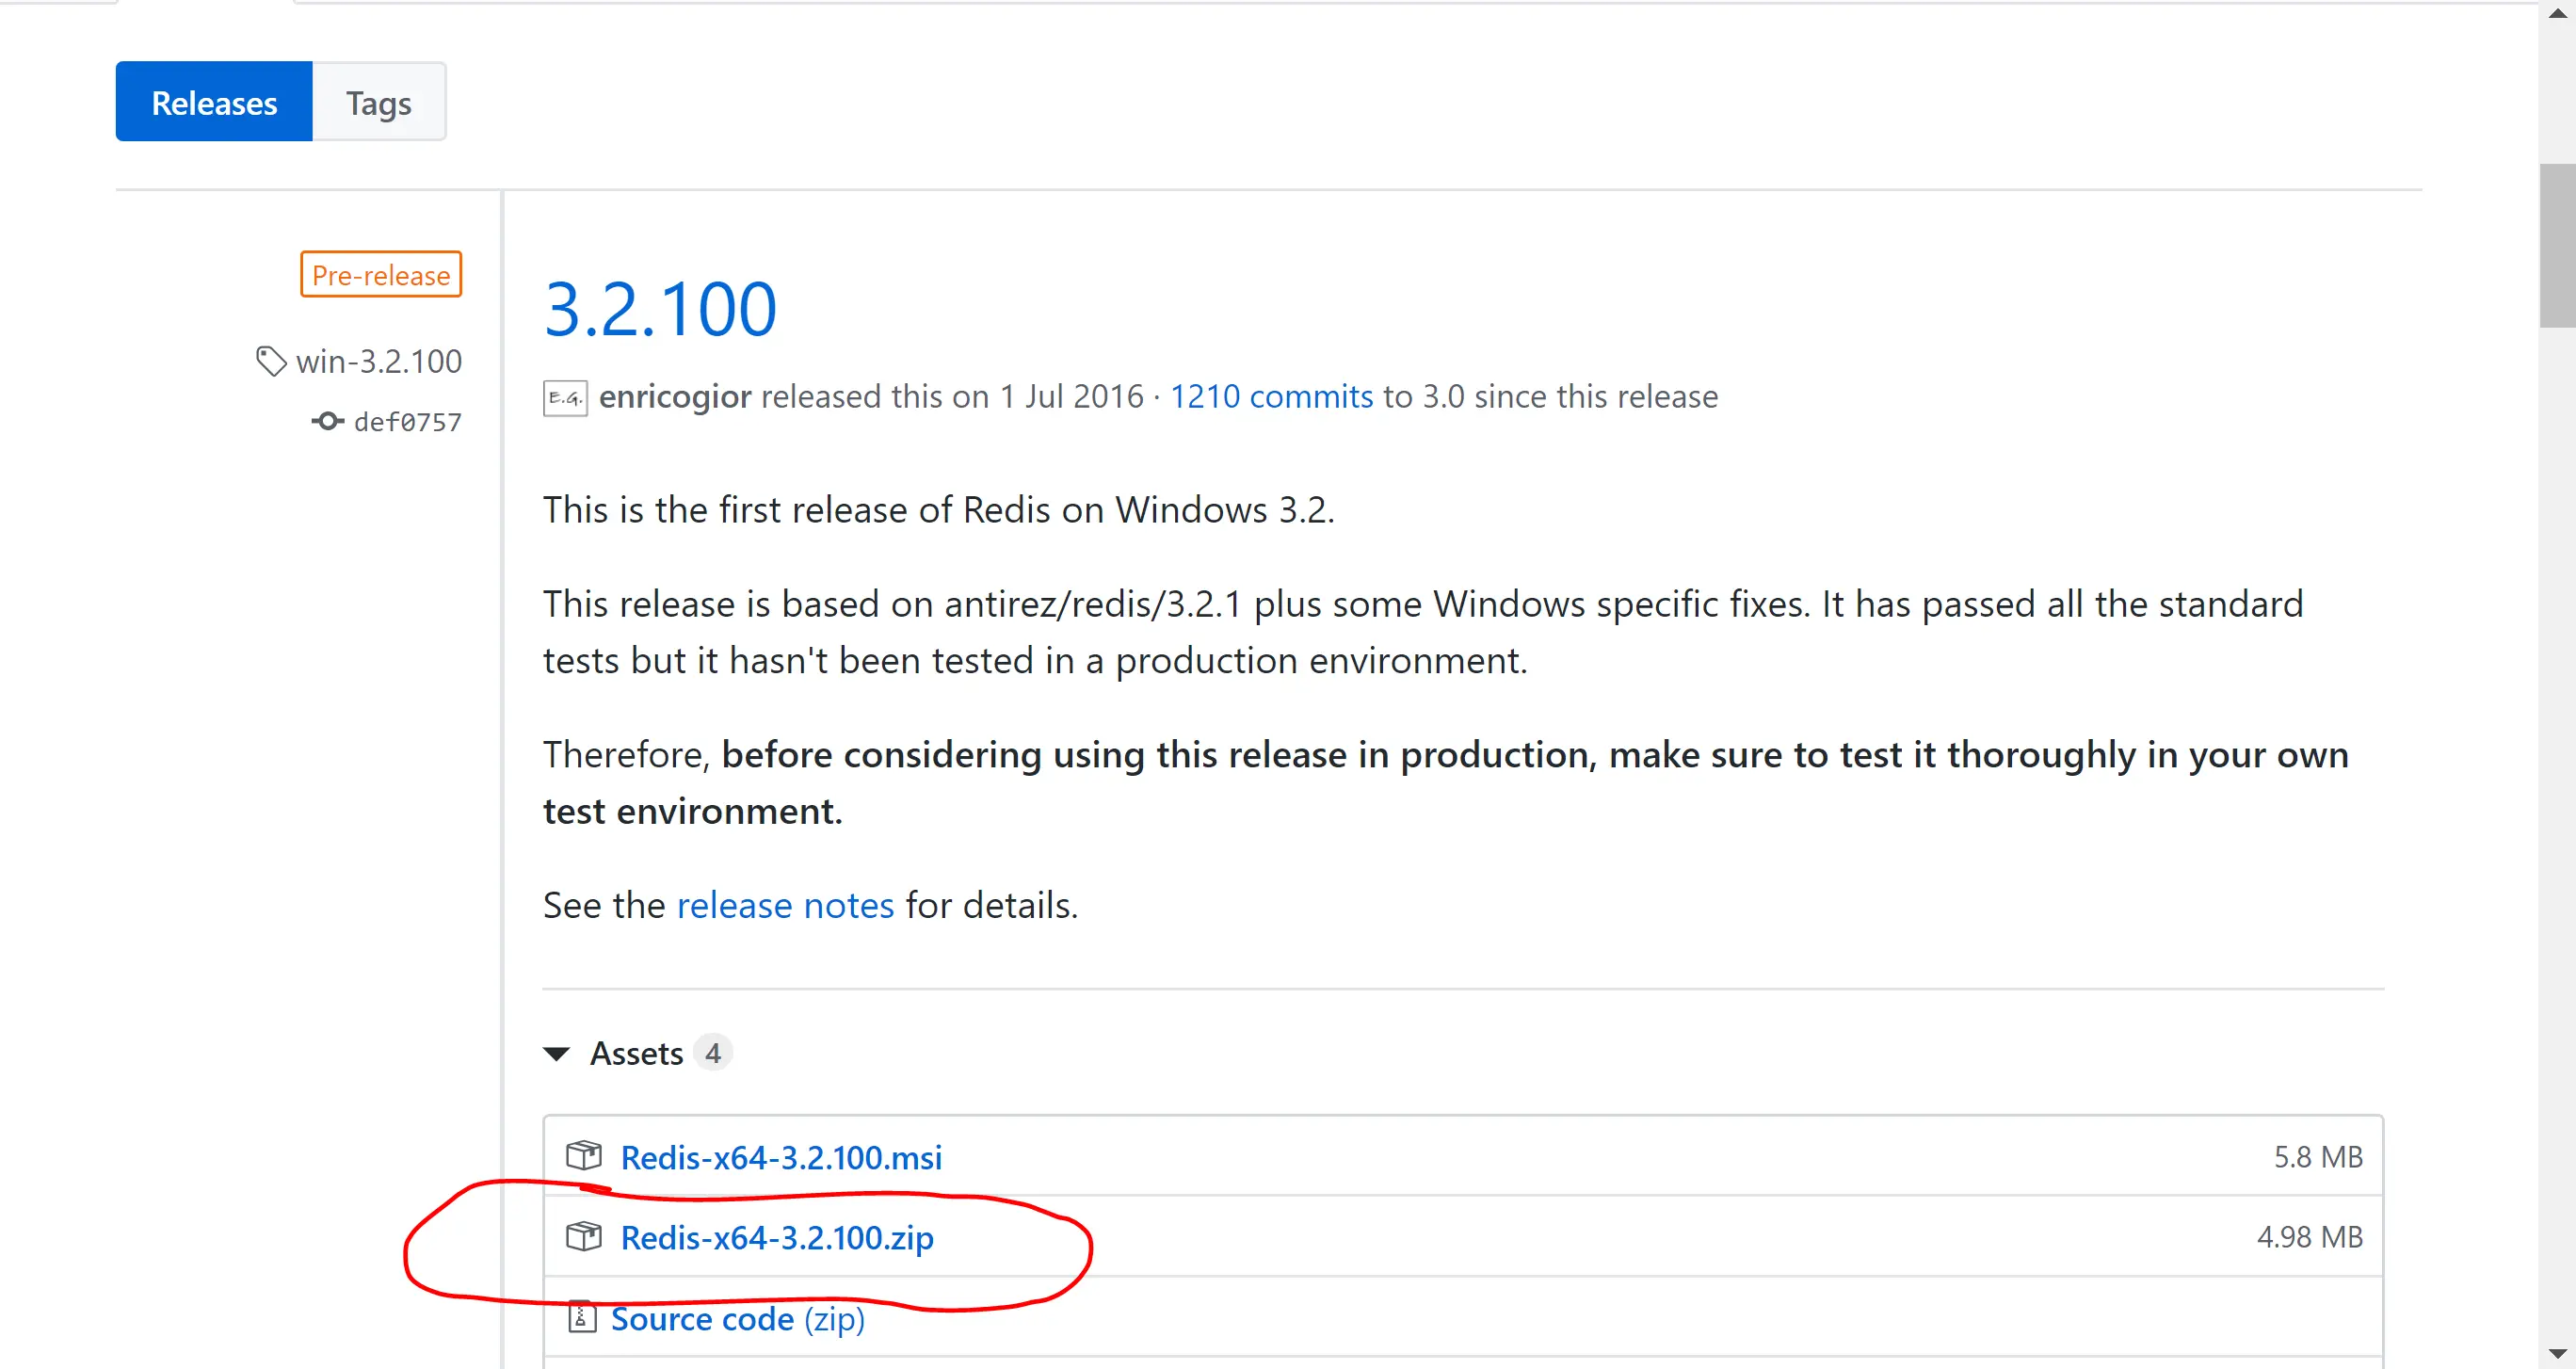
Task: Switch to the Tags tab
Action: [378, 102]
